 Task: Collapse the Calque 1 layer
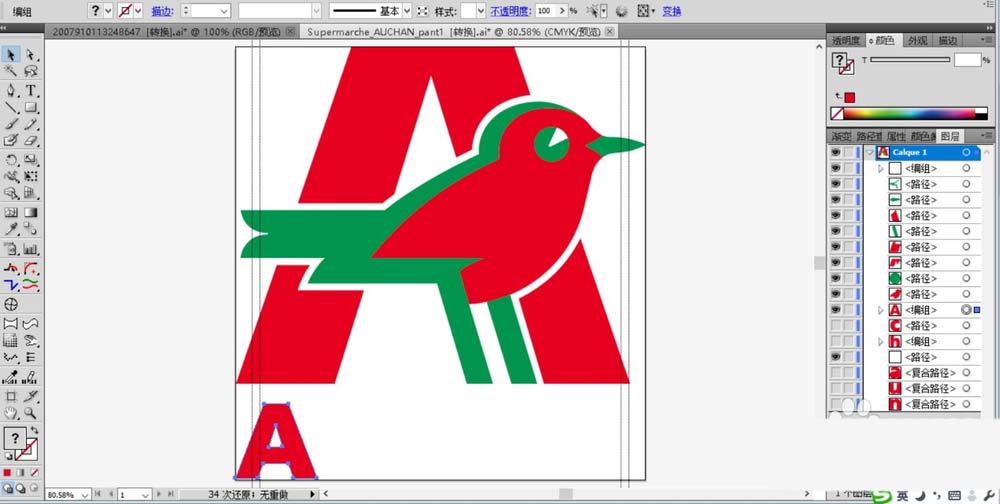coord(869,152)
